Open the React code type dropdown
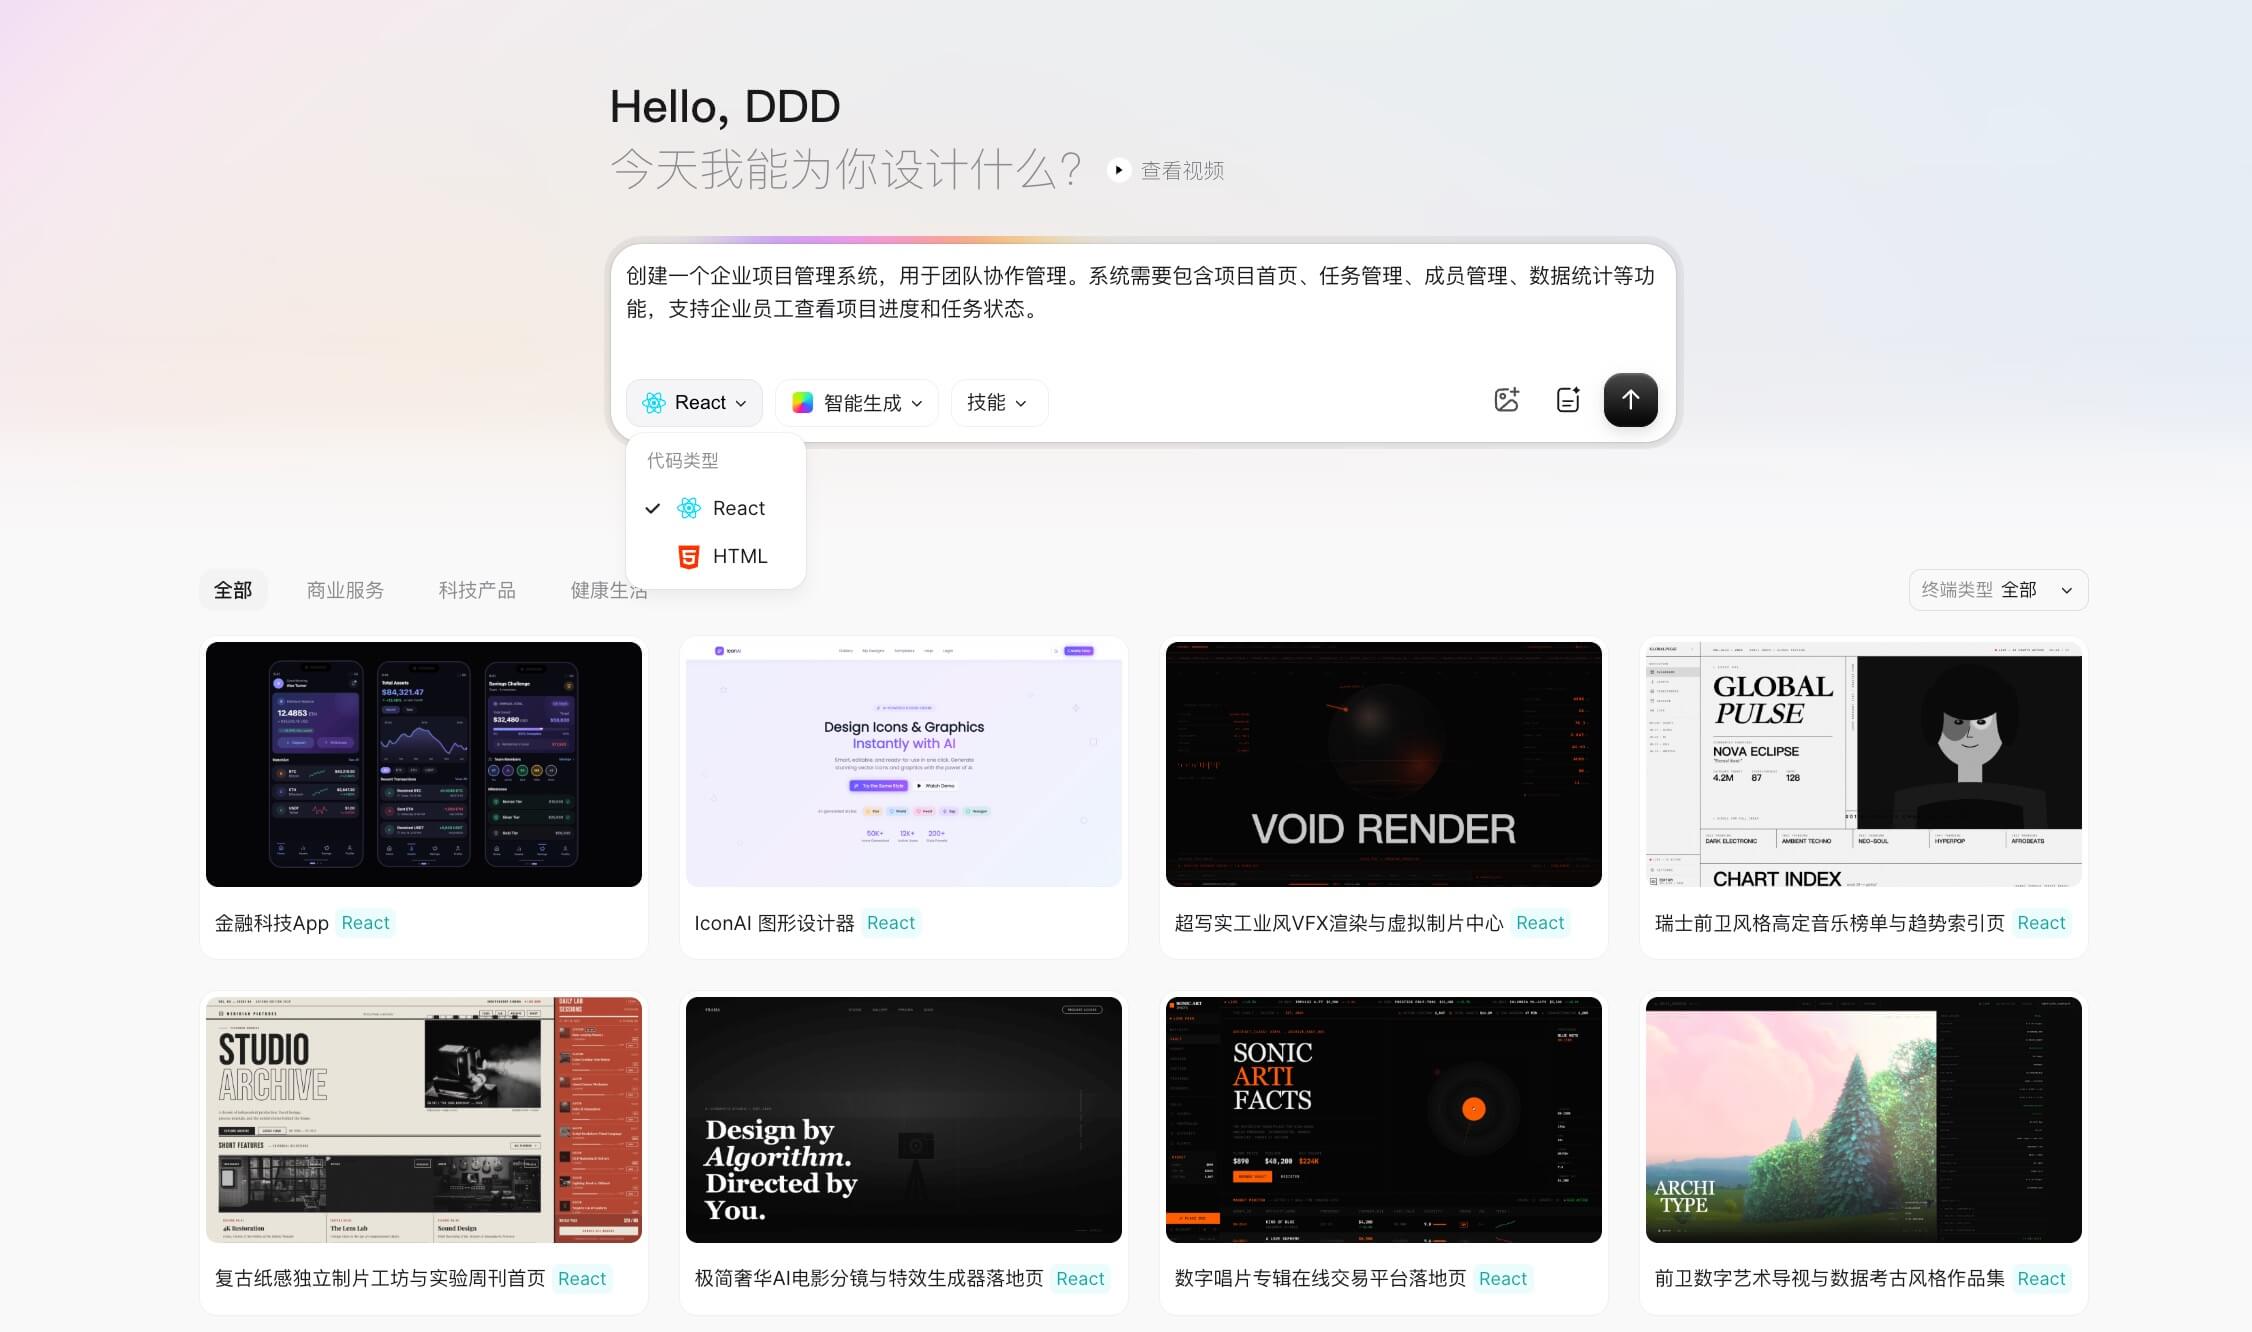This screenshot has width=2252, height=1332. (x=694, y=402)
